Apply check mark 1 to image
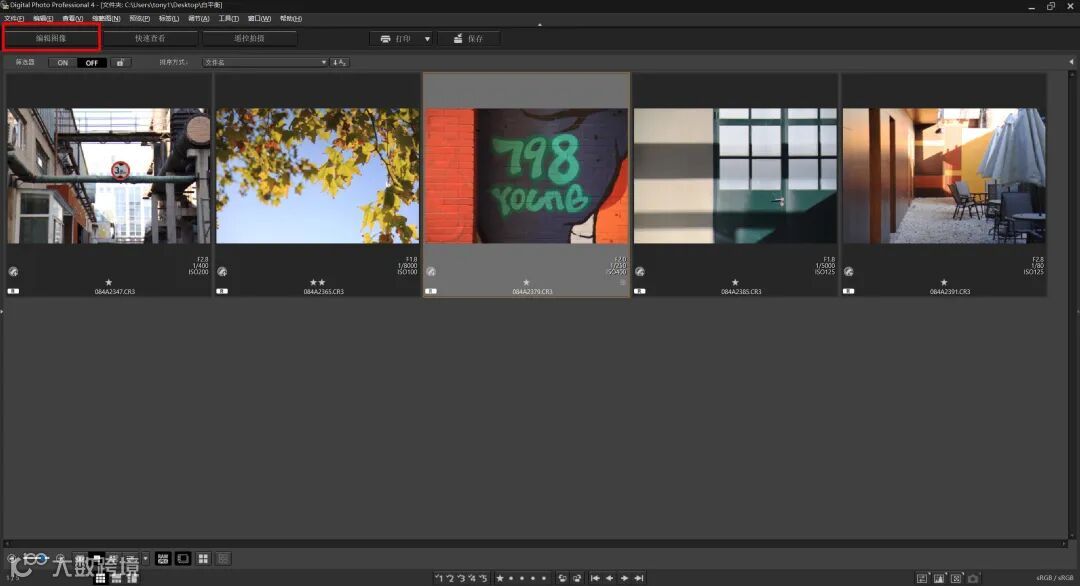This screenshot has height=586, width=1080. 439,578
